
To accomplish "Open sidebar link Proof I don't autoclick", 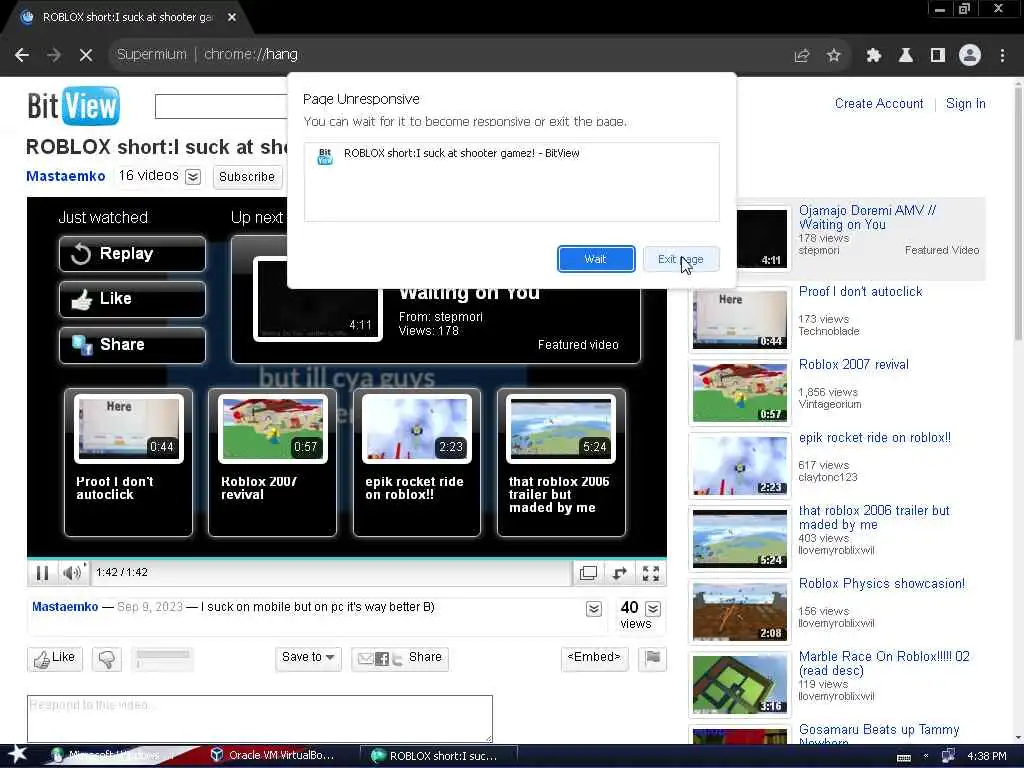I will click(860, 292).
